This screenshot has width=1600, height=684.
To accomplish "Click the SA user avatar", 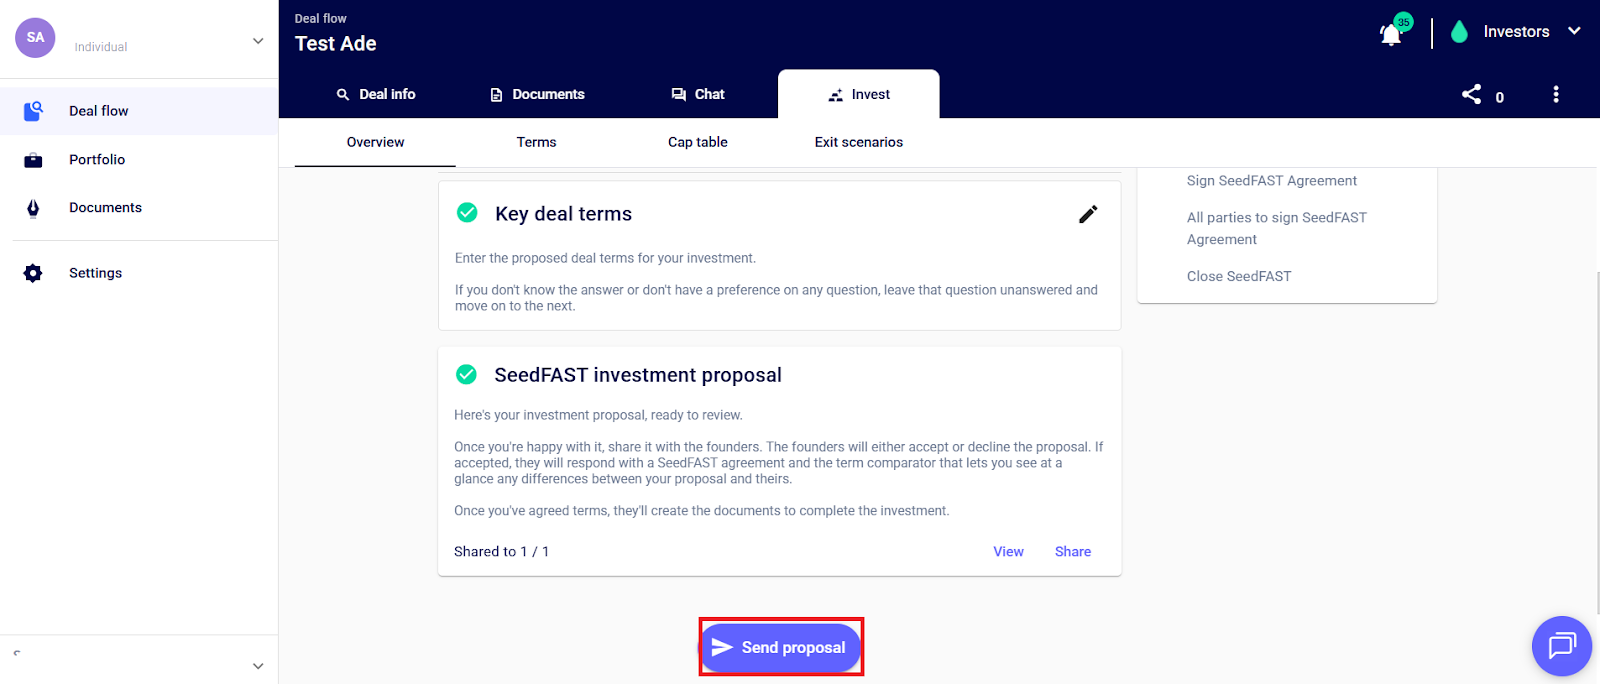I will point(35,38).
